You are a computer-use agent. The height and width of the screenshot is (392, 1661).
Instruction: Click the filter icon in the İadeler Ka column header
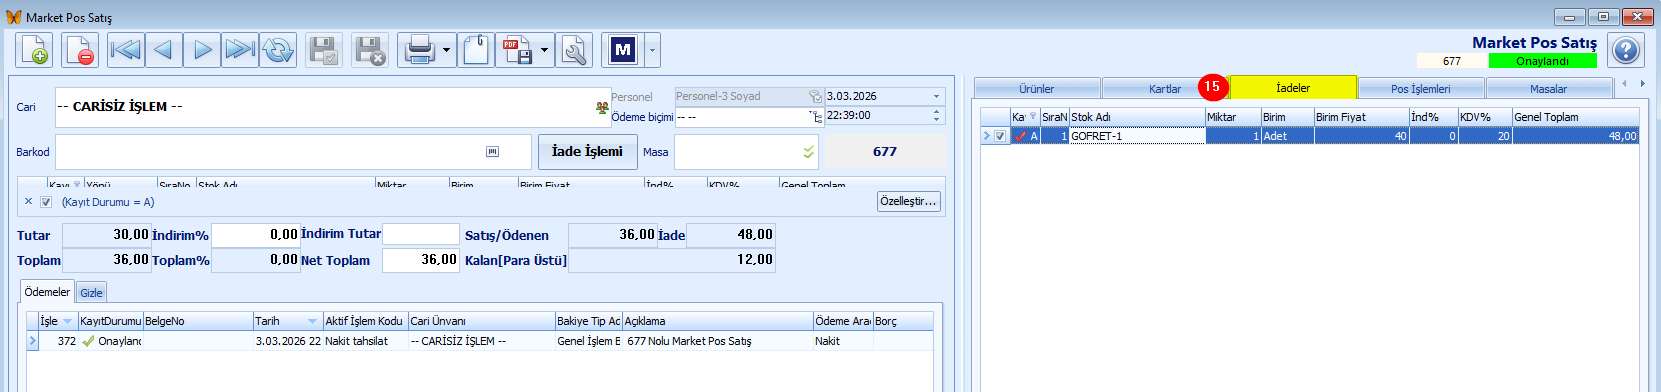point(1033,117)
